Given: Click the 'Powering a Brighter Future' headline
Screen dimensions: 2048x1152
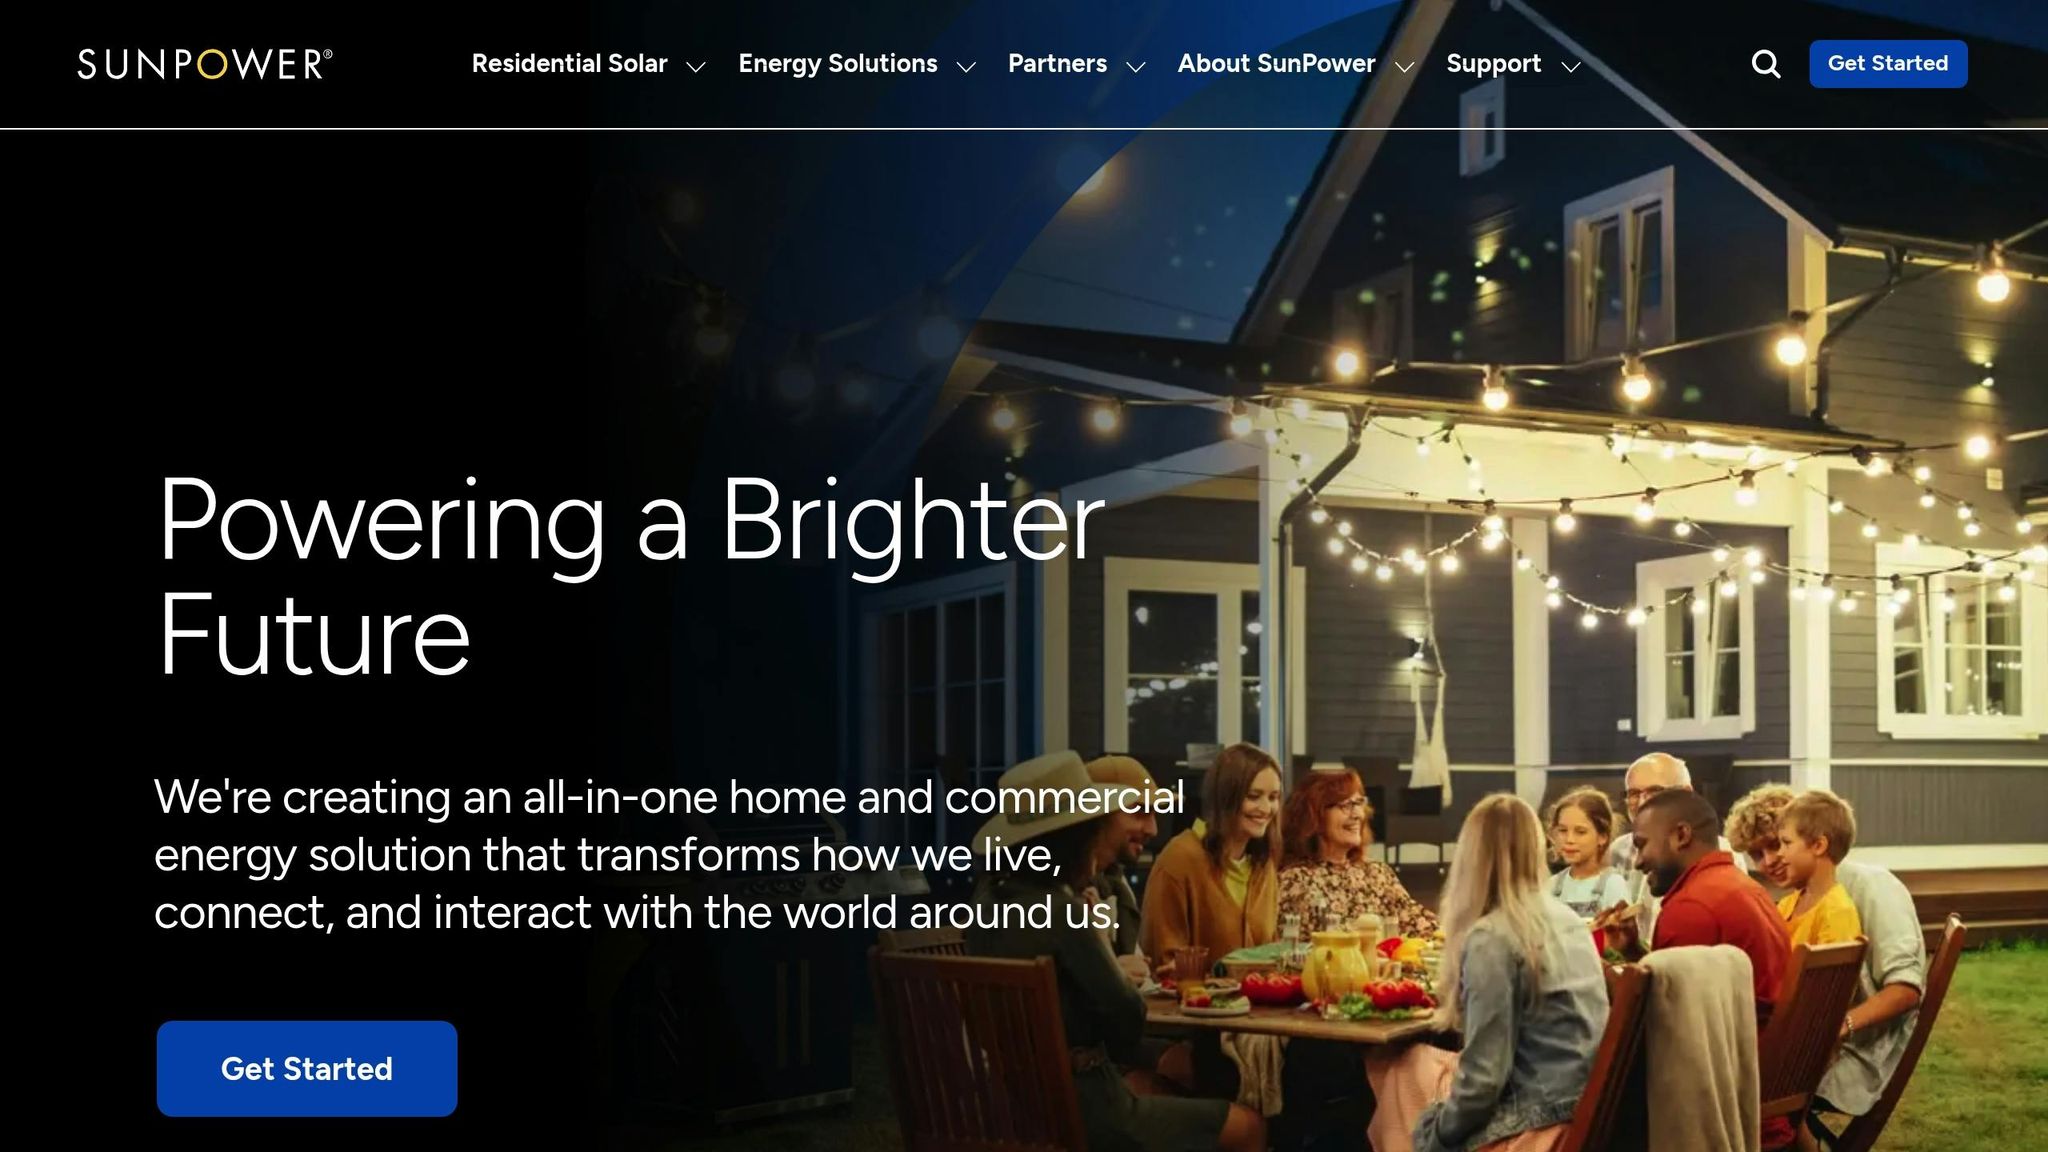Looking at the screenshot, I should (x=631, y=576).
